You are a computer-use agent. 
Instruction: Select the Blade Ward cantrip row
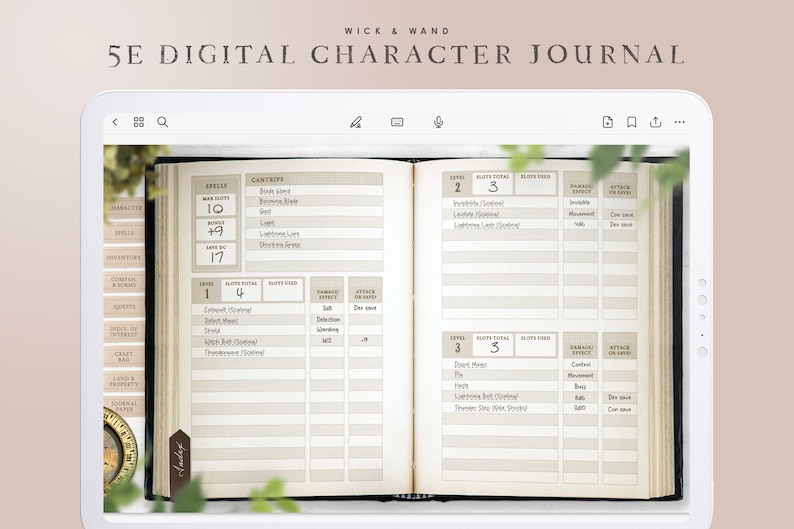(314, 191)
